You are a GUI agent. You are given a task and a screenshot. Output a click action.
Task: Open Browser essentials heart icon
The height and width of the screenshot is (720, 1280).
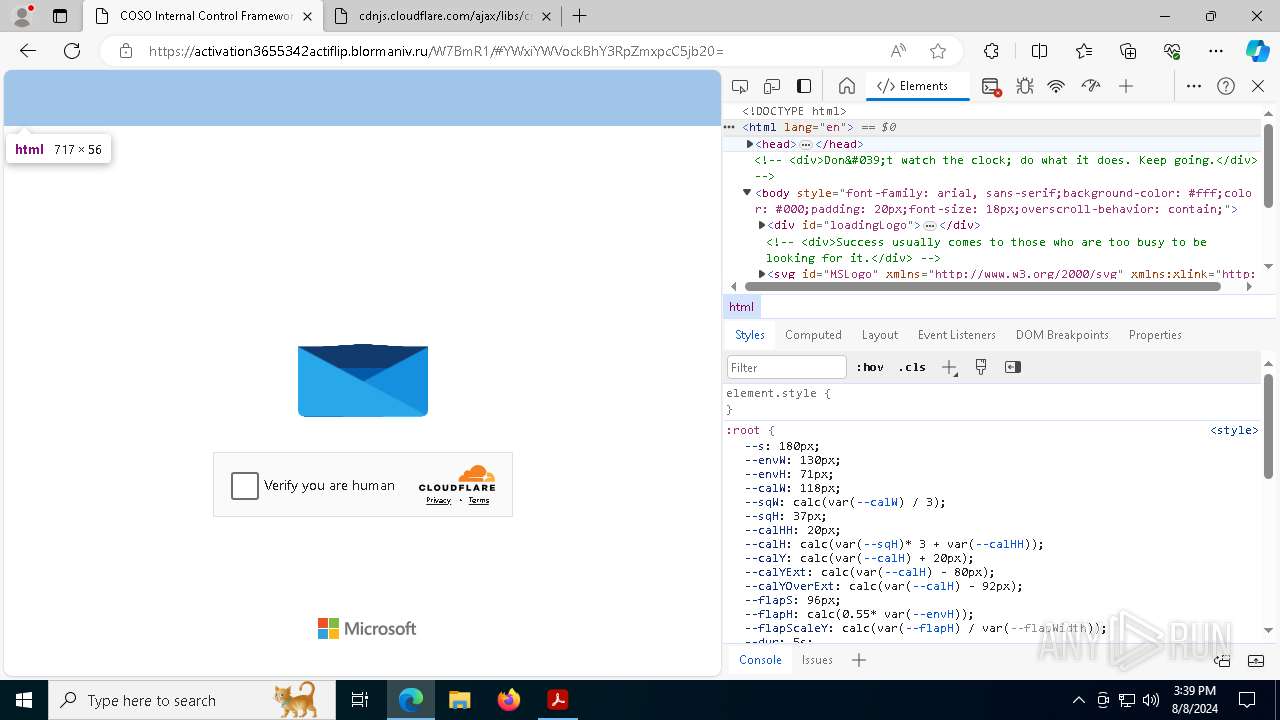1172,51
